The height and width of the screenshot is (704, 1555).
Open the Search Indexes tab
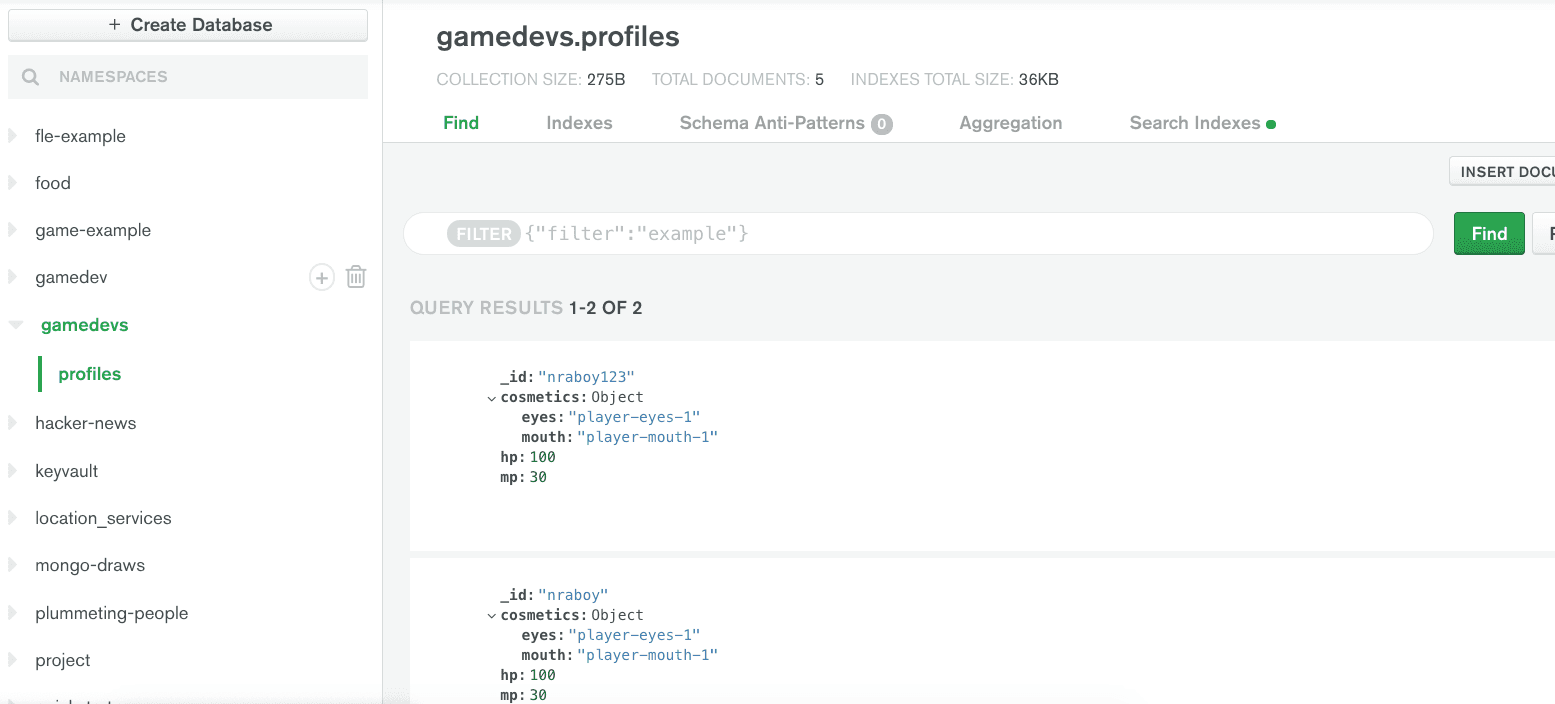[x=1194, y=123]
